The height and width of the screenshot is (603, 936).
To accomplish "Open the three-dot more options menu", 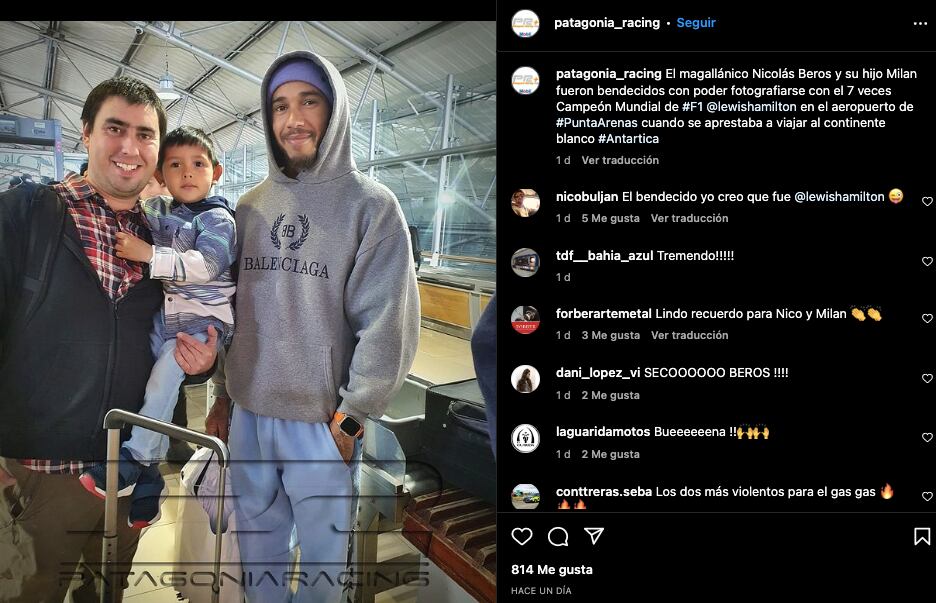I will (920, 23).
